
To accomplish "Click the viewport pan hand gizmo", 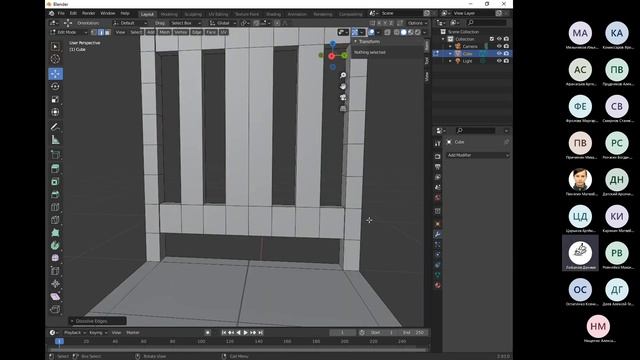I will tap(343, 86).
